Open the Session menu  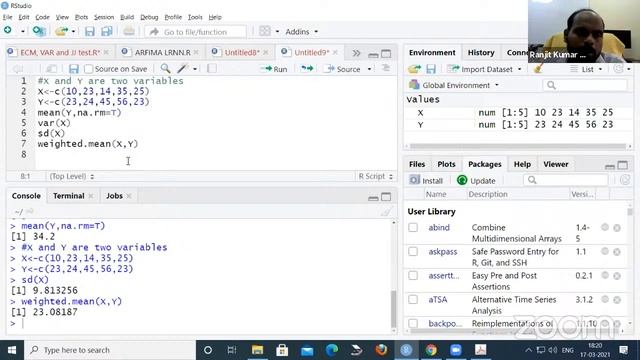104,17
